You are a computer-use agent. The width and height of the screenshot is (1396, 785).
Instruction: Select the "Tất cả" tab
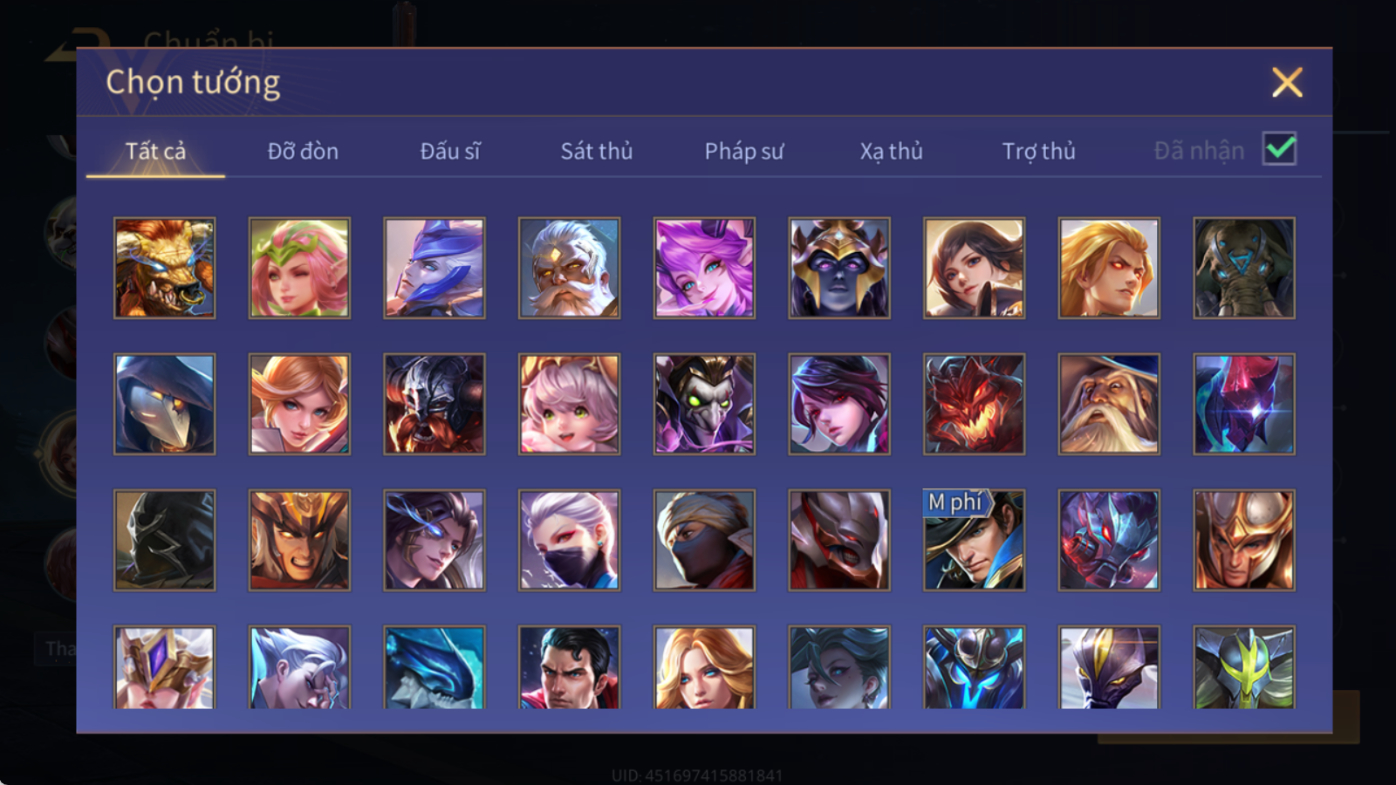(x=156, y=151)
